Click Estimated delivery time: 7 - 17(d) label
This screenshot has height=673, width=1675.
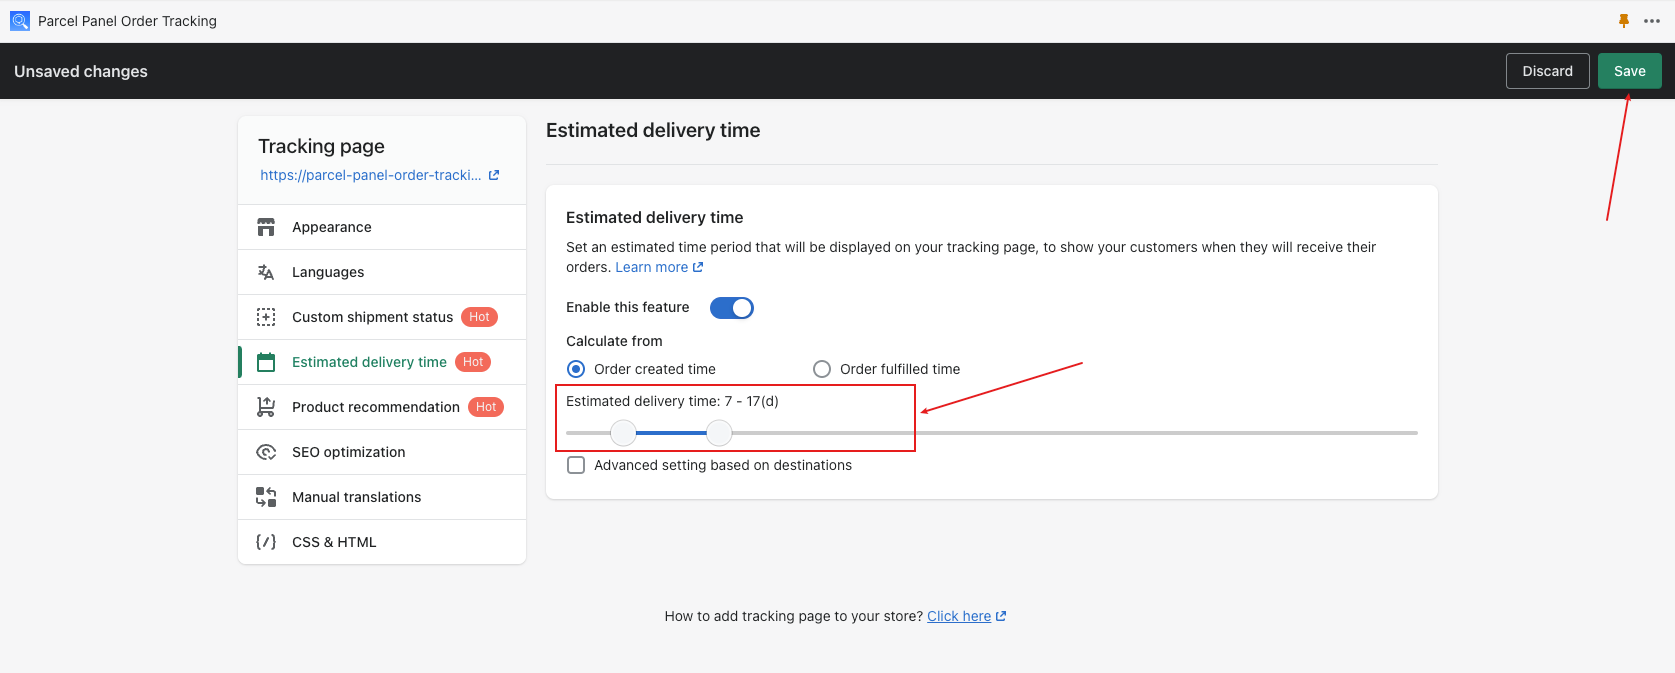click(x=672, y=401)
